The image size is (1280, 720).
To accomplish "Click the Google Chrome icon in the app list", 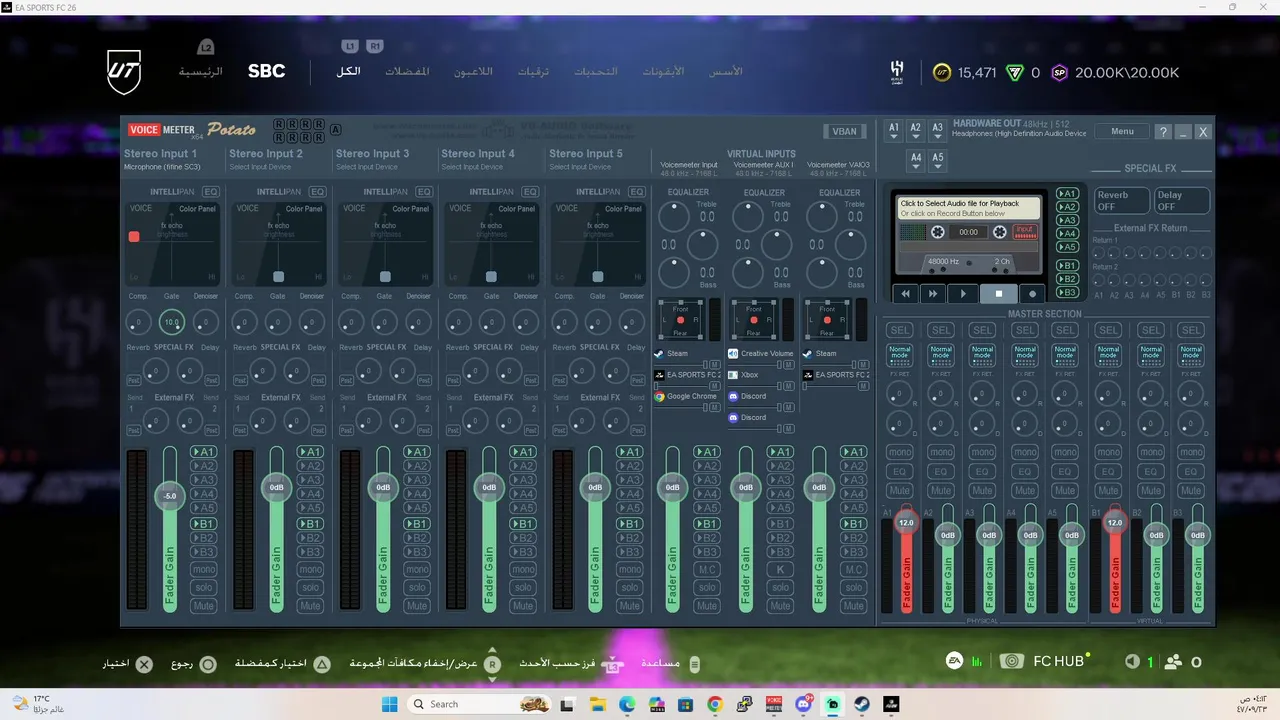I will pyautogui.click(x=660, y=396).
